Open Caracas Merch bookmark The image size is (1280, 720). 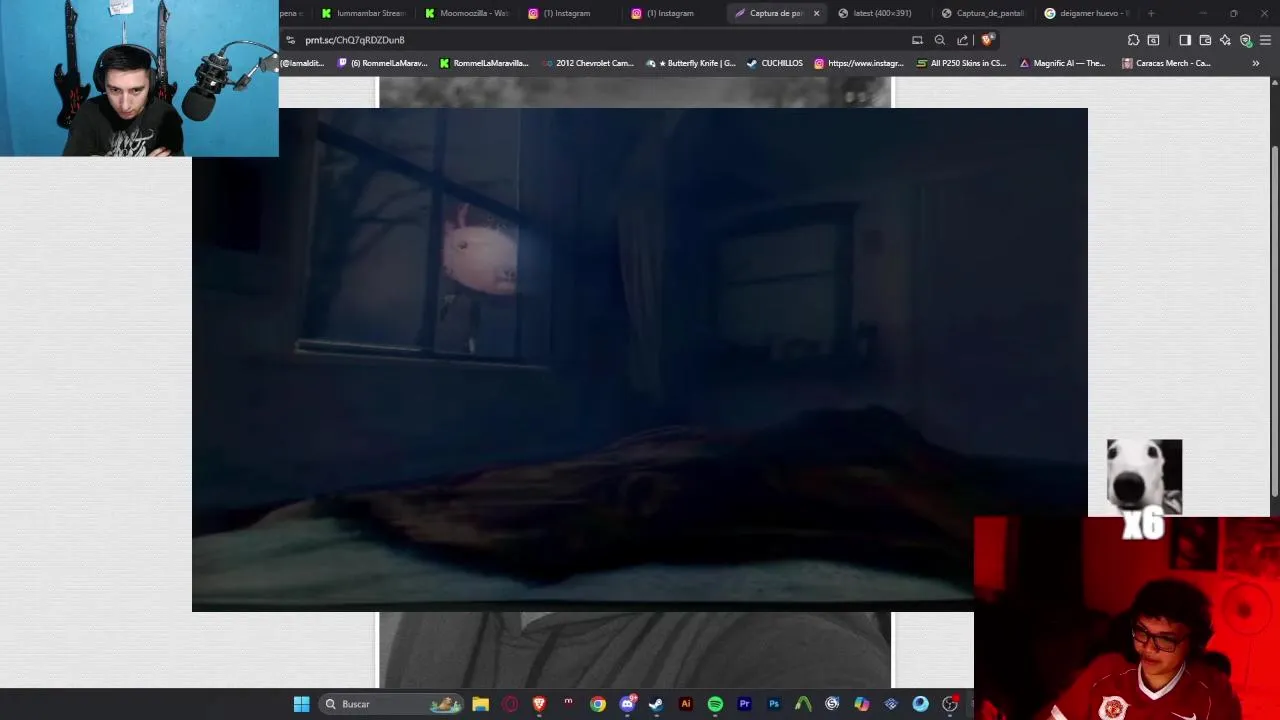coord(1167,63)
